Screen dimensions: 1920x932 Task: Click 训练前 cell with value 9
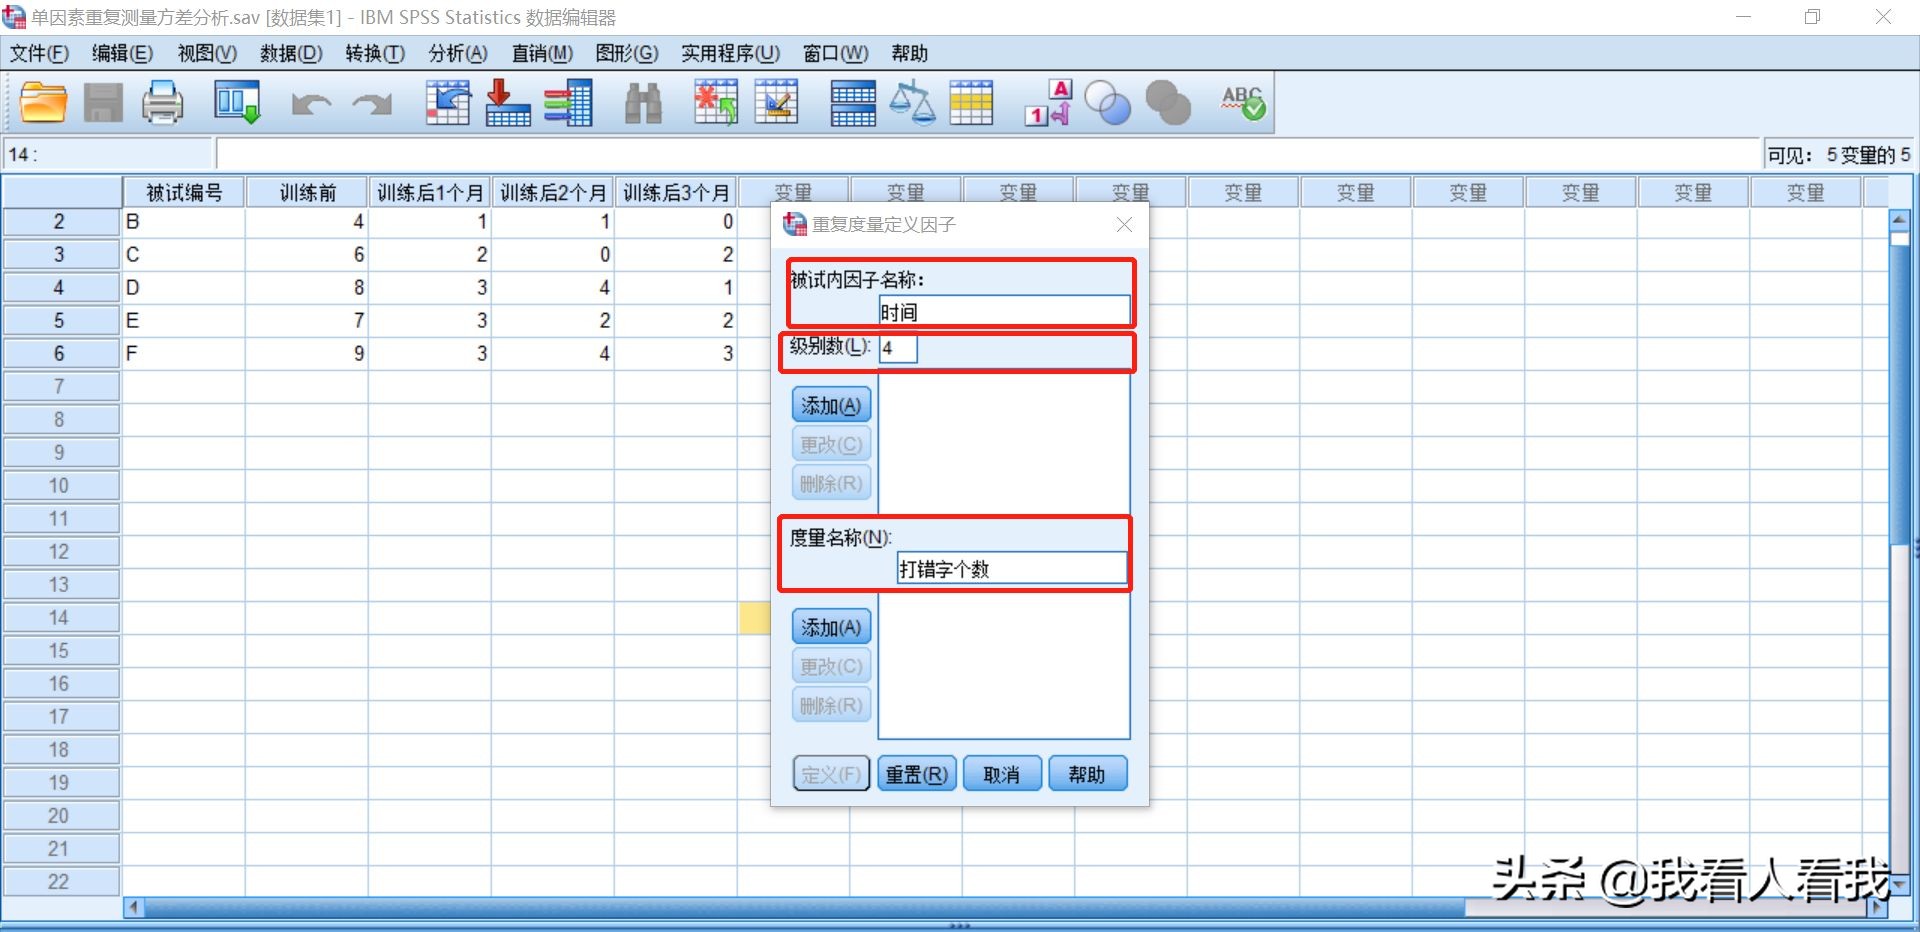coord(307,354)
